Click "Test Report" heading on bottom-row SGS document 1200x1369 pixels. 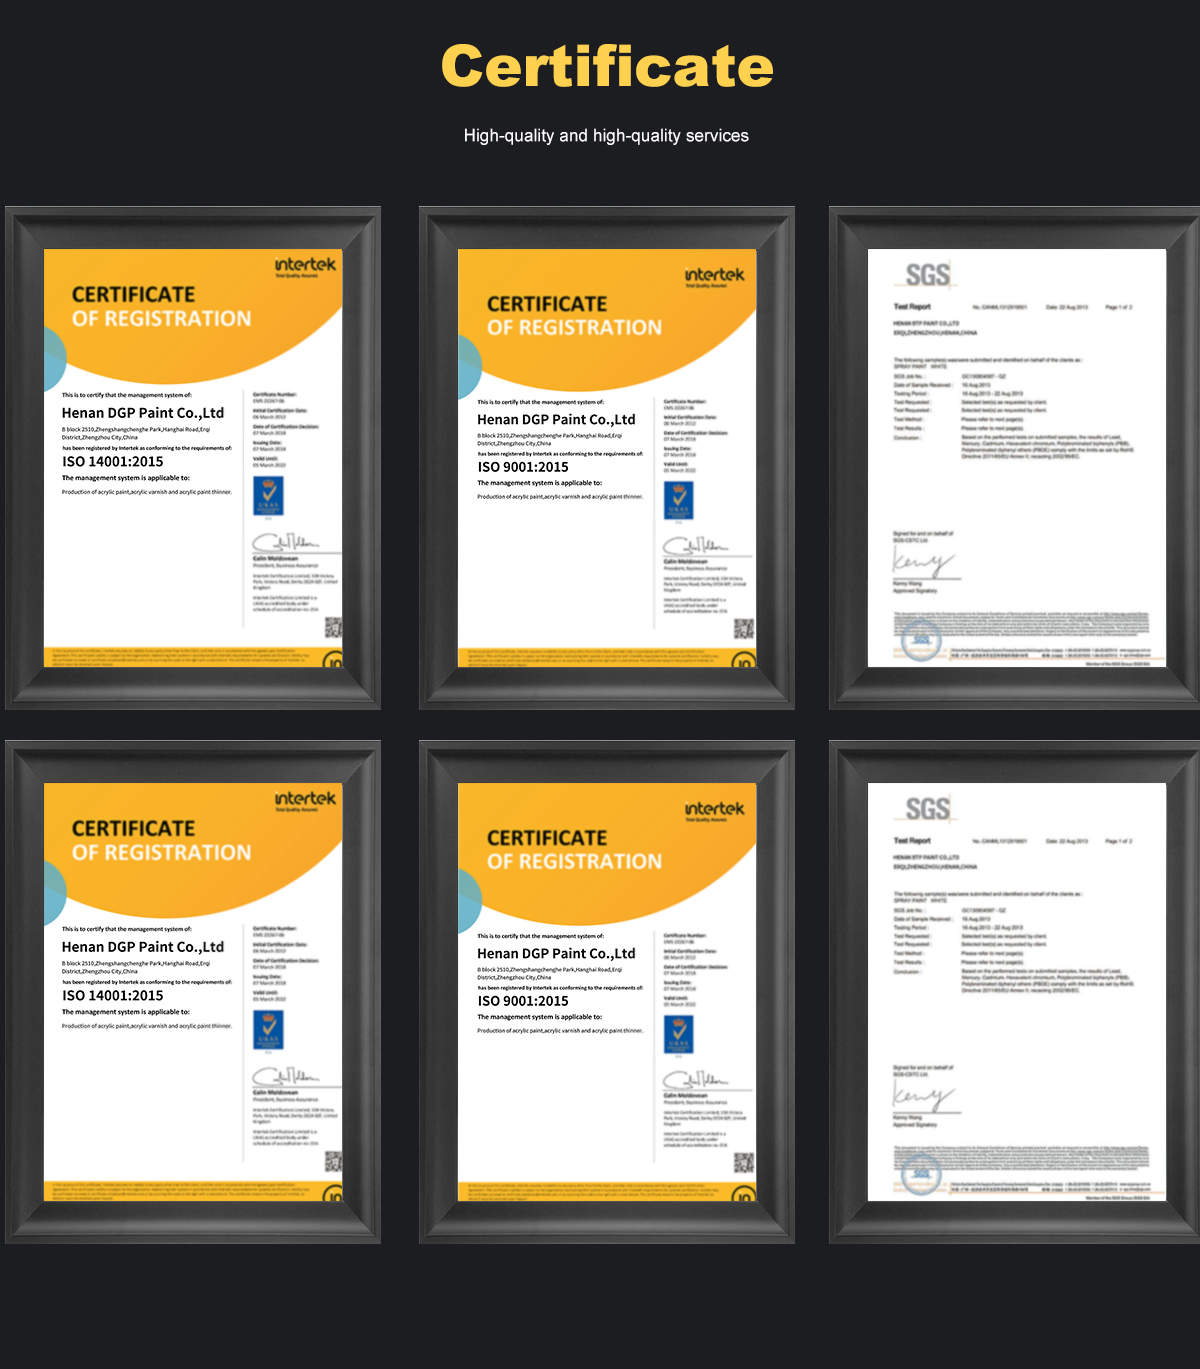pos(912,841)
